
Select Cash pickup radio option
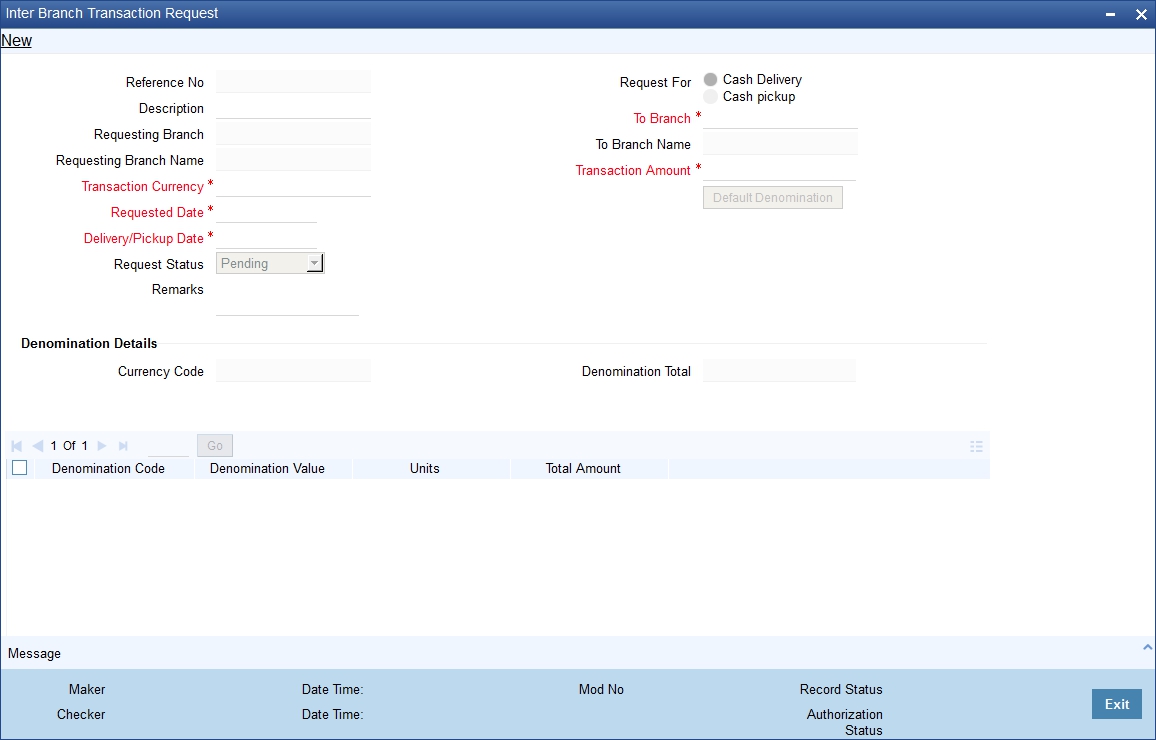(x=710, y=97)
